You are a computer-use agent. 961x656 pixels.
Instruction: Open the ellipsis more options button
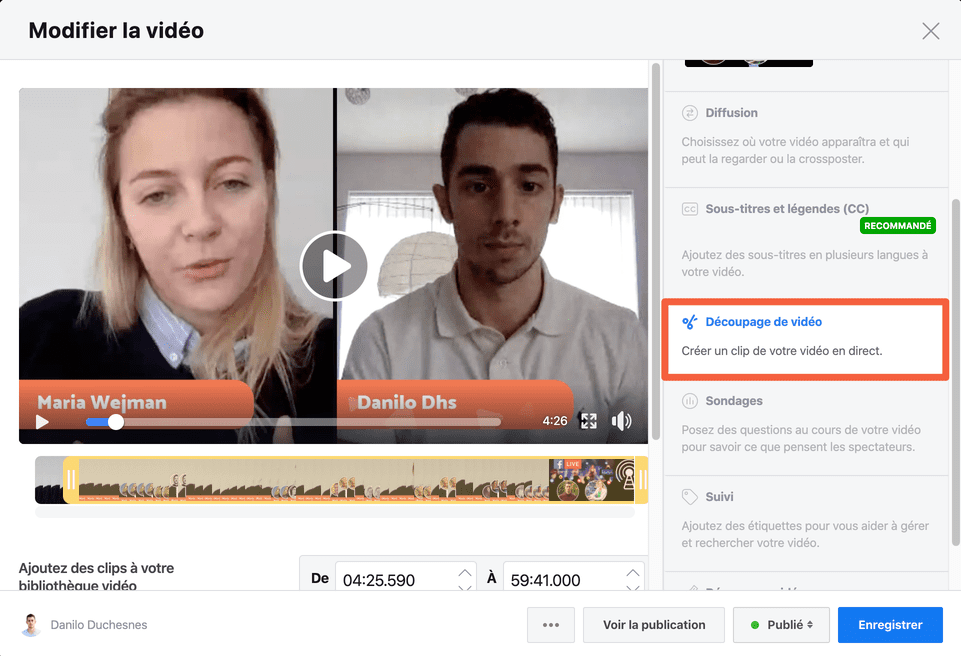551,624
